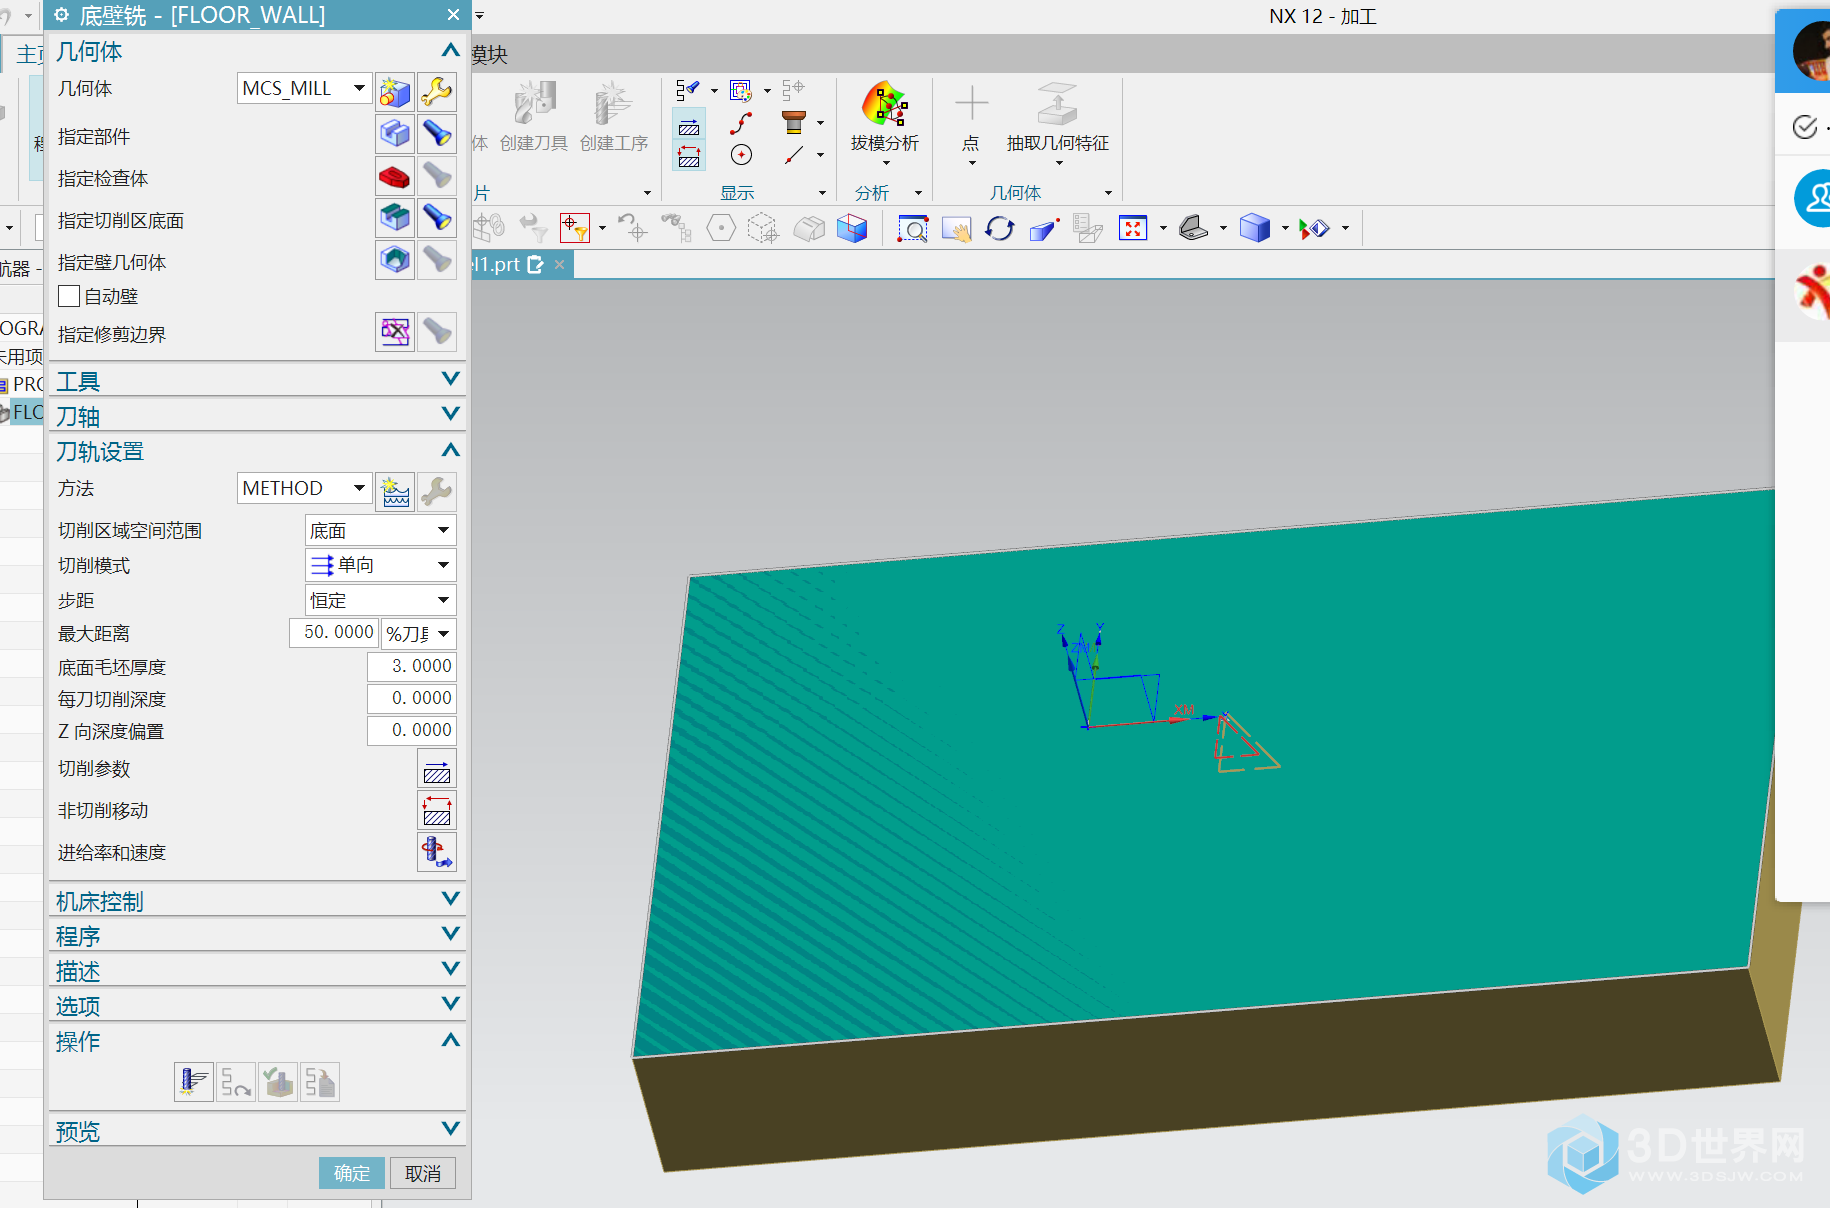Viewport: 1830px width, 1208px height.
Task: Select the specify cut area floor (指定切削区底面) icon
Action: pos(395,217)
